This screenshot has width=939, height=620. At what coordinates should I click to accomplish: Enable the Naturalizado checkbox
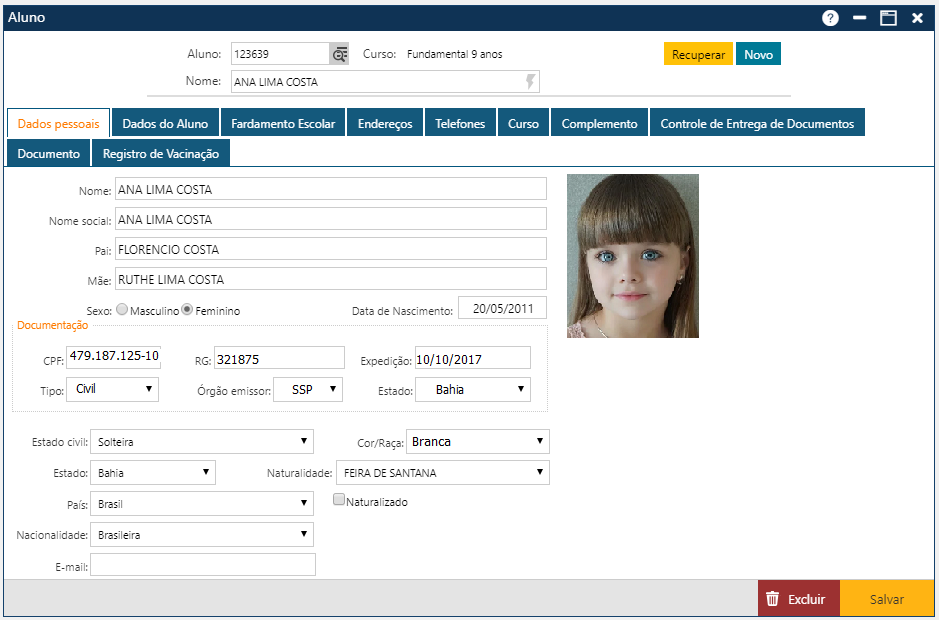(x=340, y=500)
